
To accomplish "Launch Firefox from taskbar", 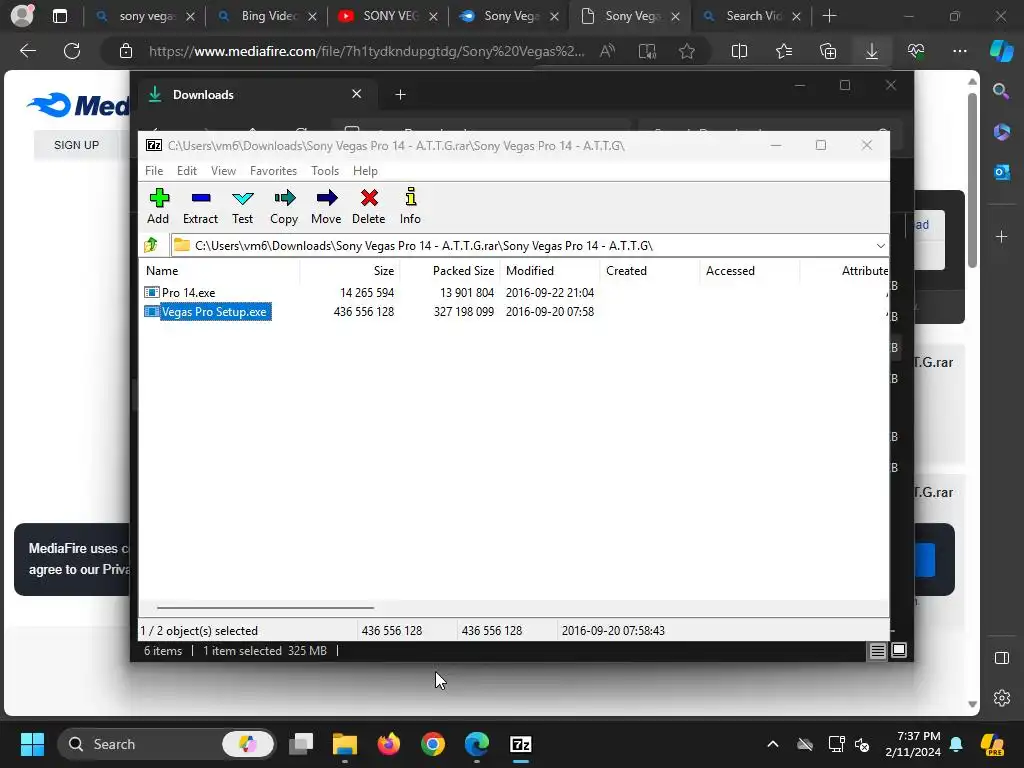I will pos(389,744).
